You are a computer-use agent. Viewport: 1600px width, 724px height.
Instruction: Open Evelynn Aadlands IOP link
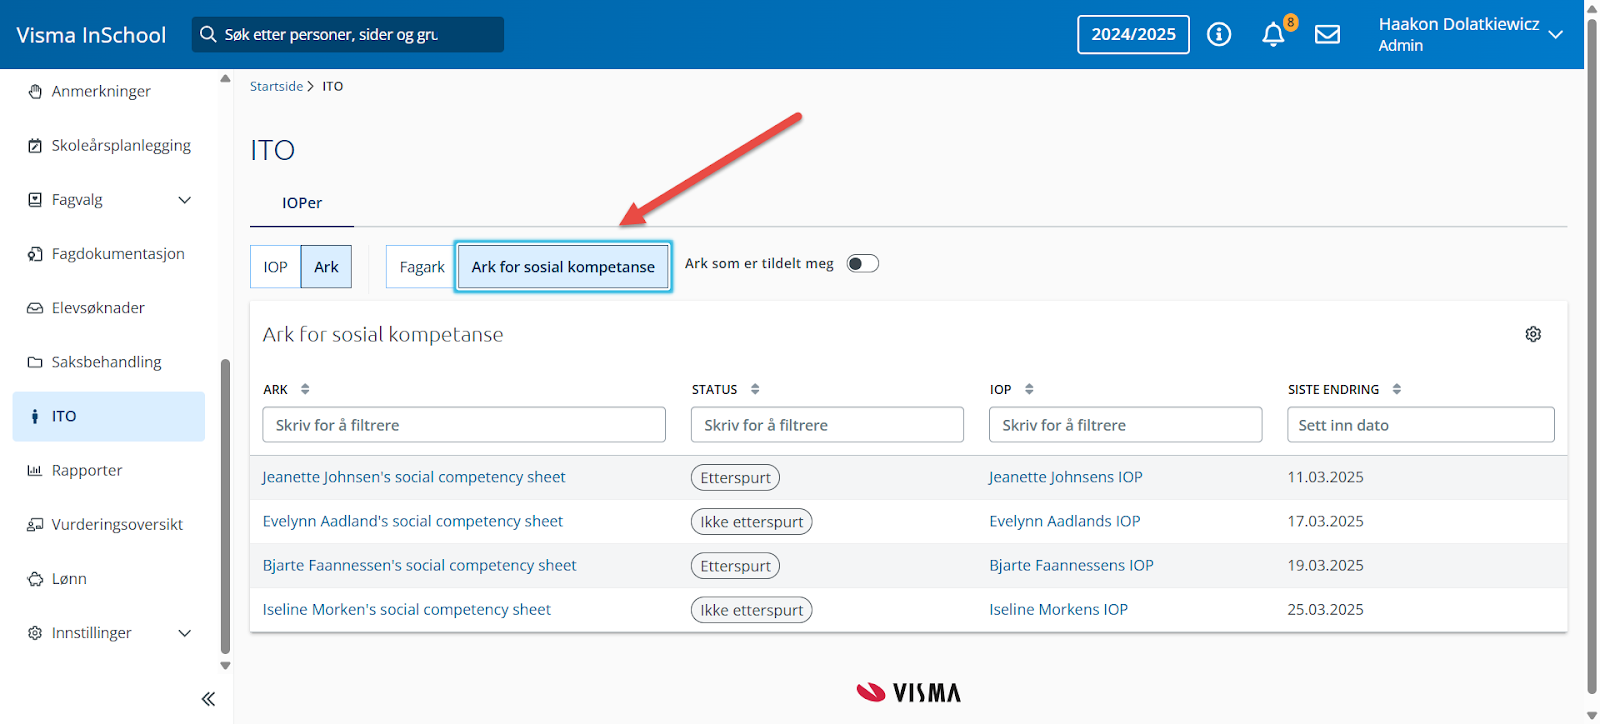click(x=1065, y=521)
